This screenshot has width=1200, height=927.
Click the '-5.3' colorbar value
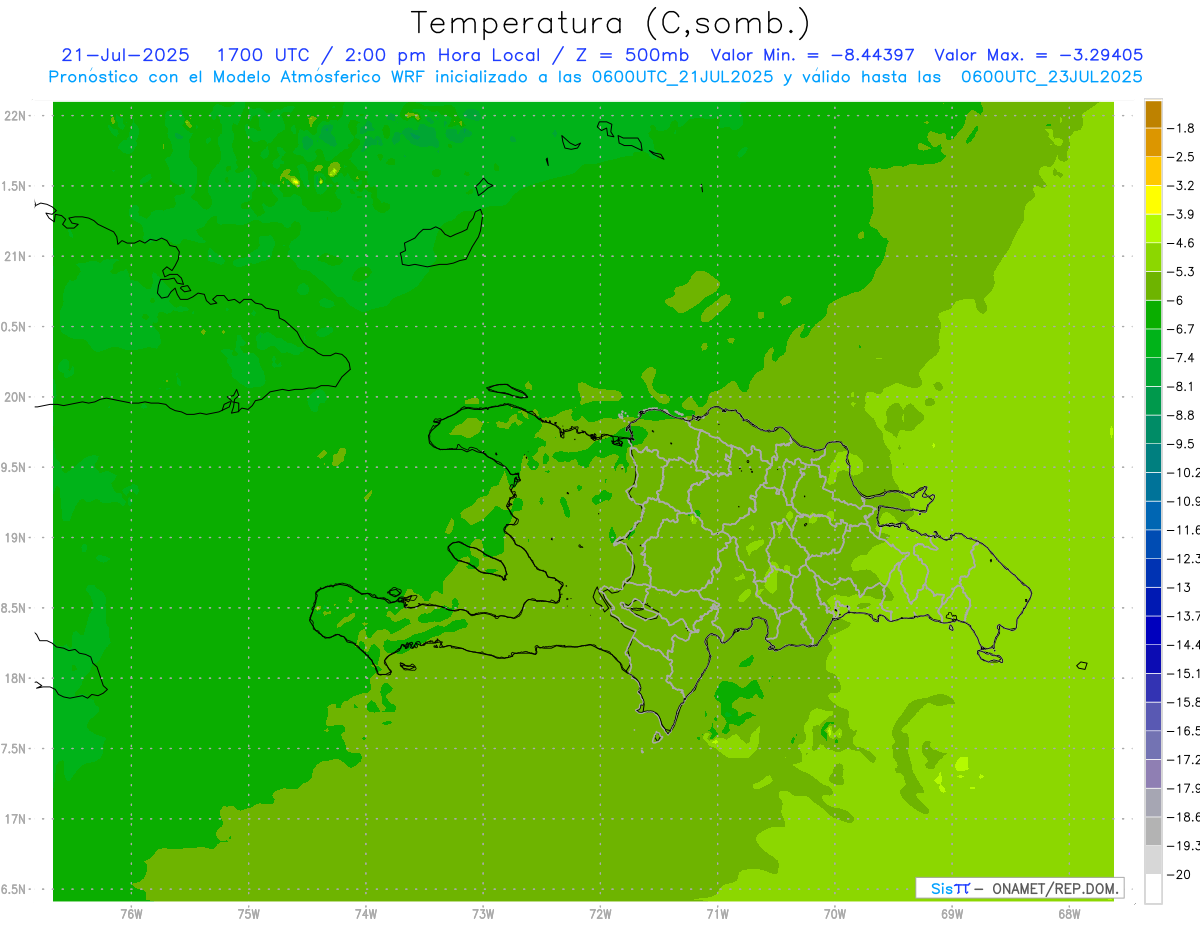pyautogui.click(x=1181, y=272)
